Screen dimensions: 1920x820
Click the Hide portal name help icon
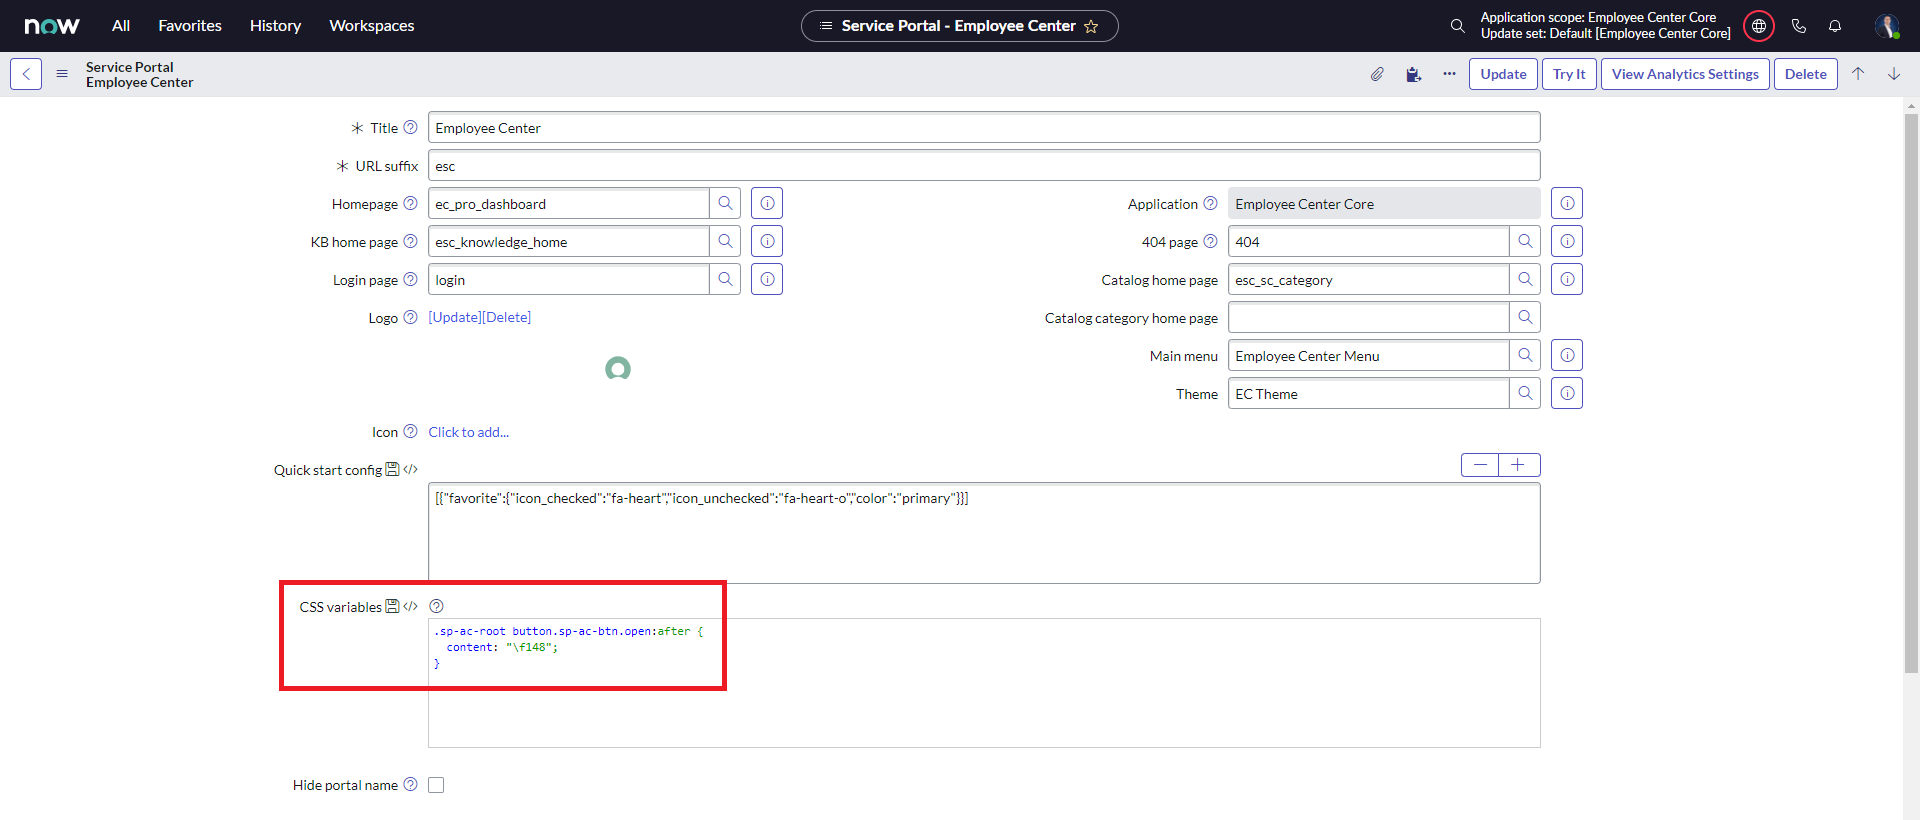(x=410, y=784)
